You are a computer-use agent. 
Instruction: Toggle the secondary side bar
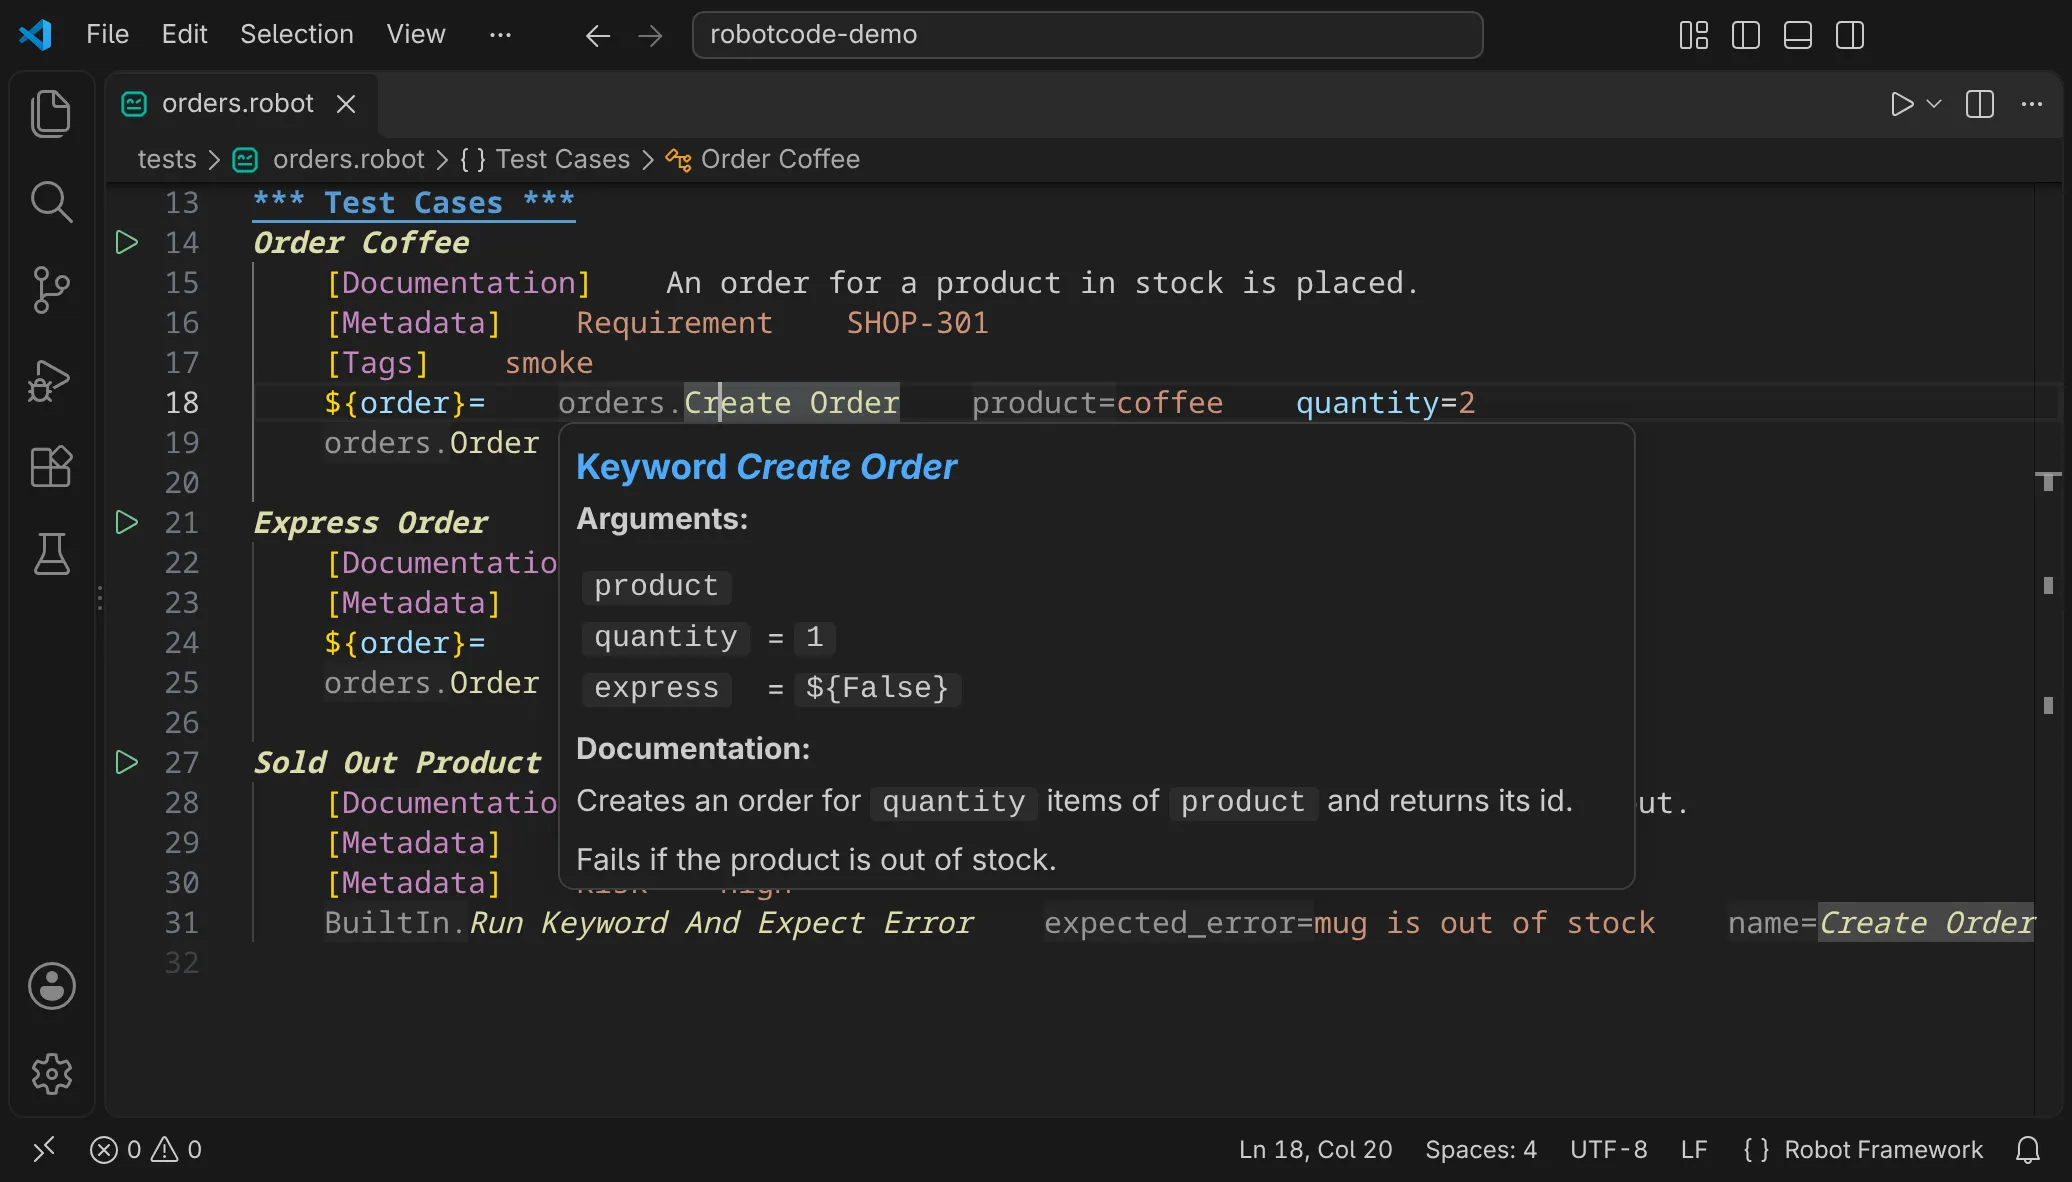click(1849, 35)
